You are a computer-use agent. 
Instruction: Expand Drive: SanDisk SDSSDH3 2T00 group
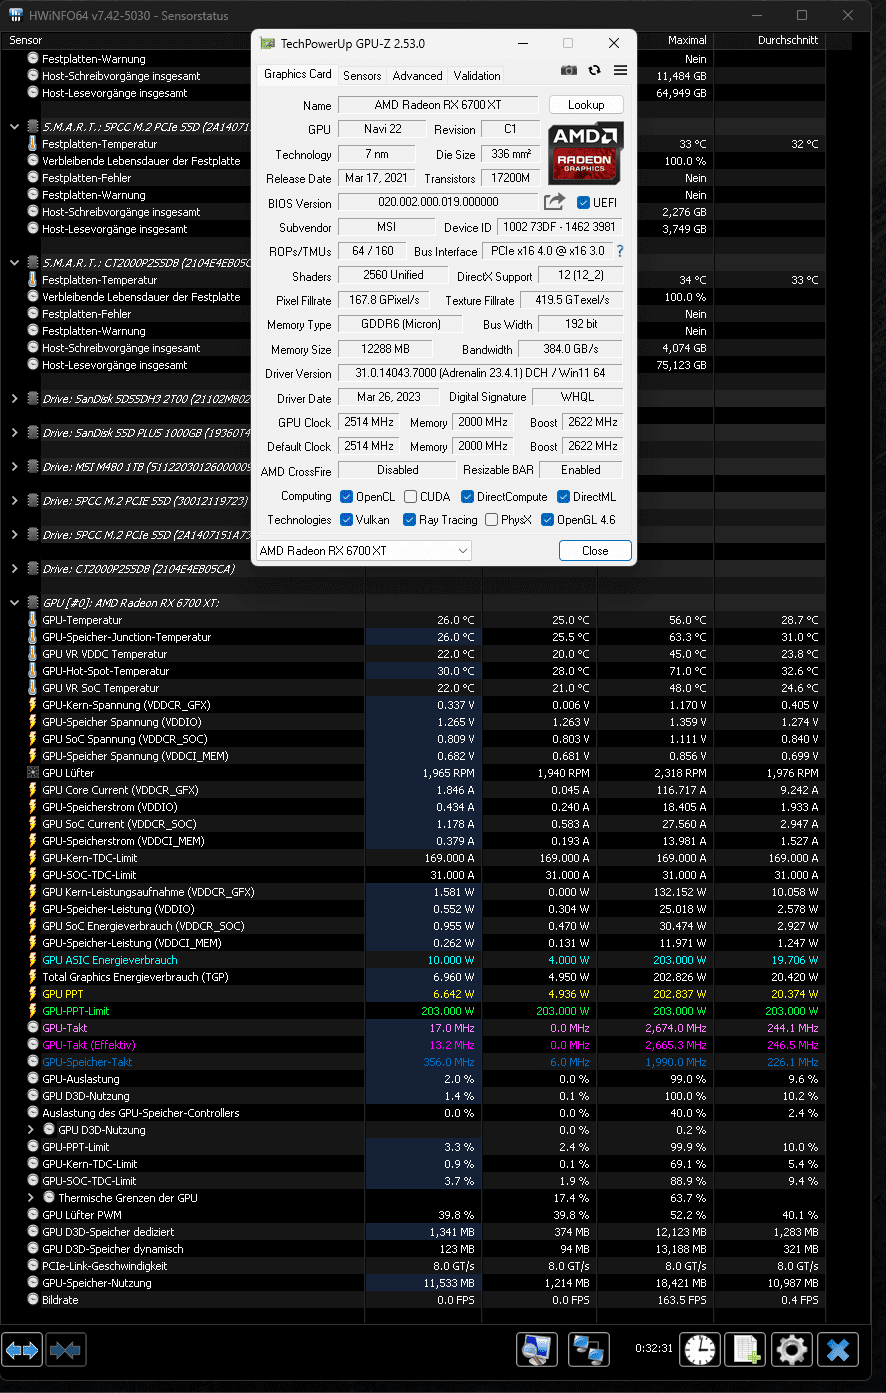click(x=14, y=399)
